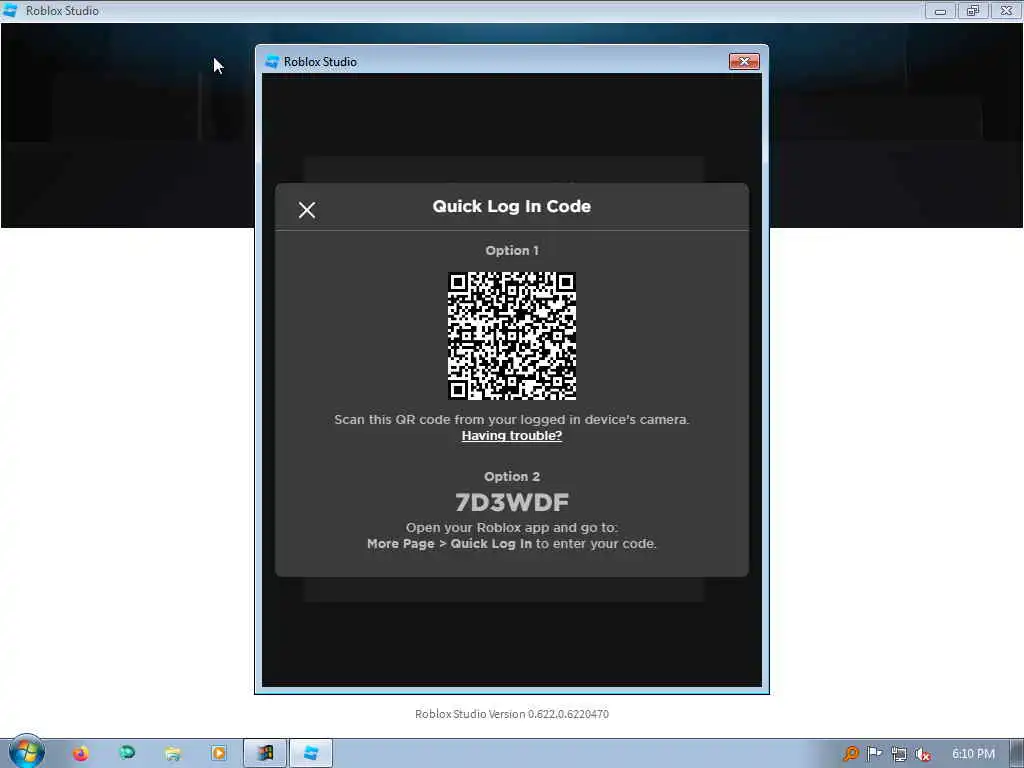Switch to Roblox Studio taskbar button
The image size is (1024, 768).
tap(311, 754)
